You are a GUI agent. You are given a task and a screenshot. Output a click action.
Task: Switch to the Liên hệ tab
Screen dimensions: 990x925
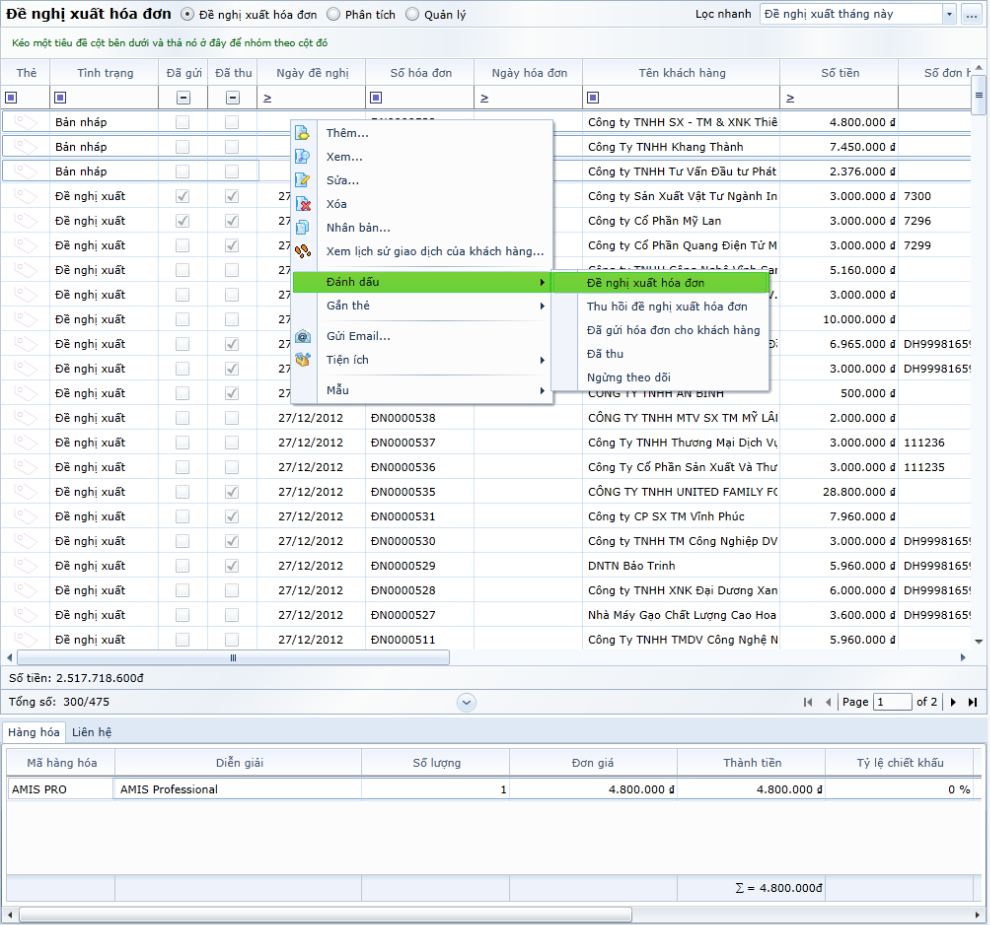(91, 732)
